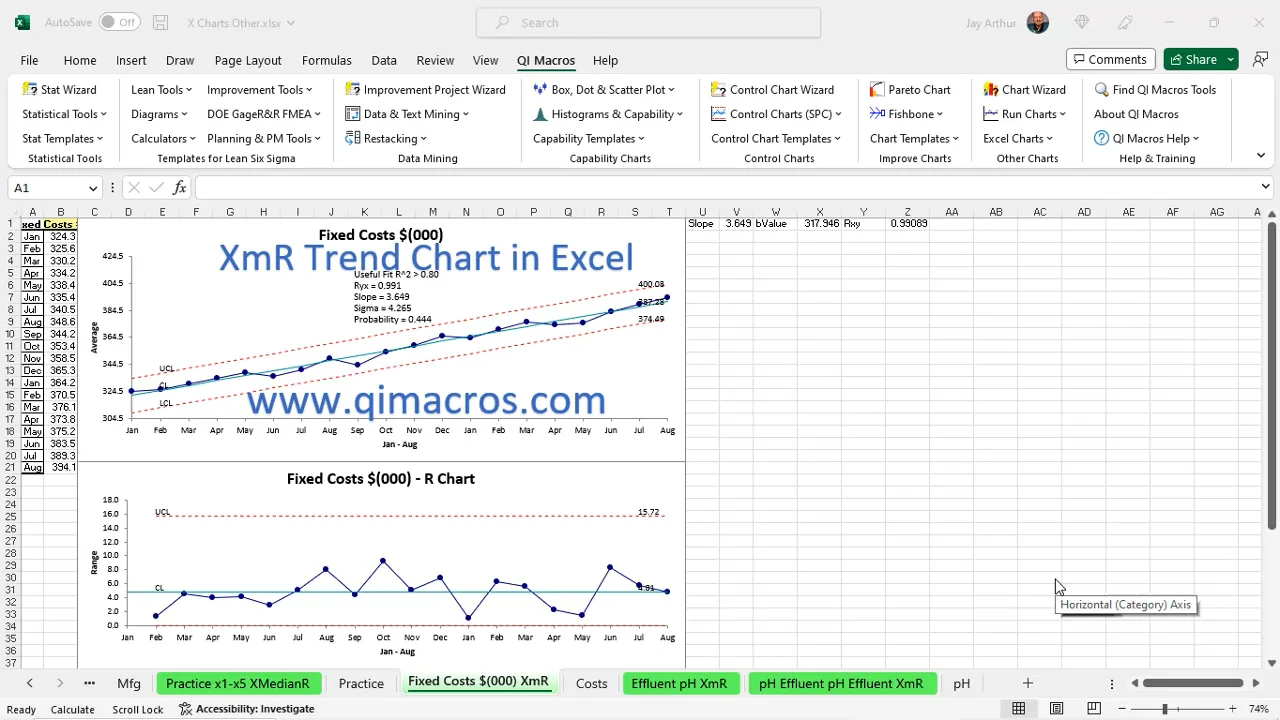Switch to Page Break Preview

(1094, 709)
